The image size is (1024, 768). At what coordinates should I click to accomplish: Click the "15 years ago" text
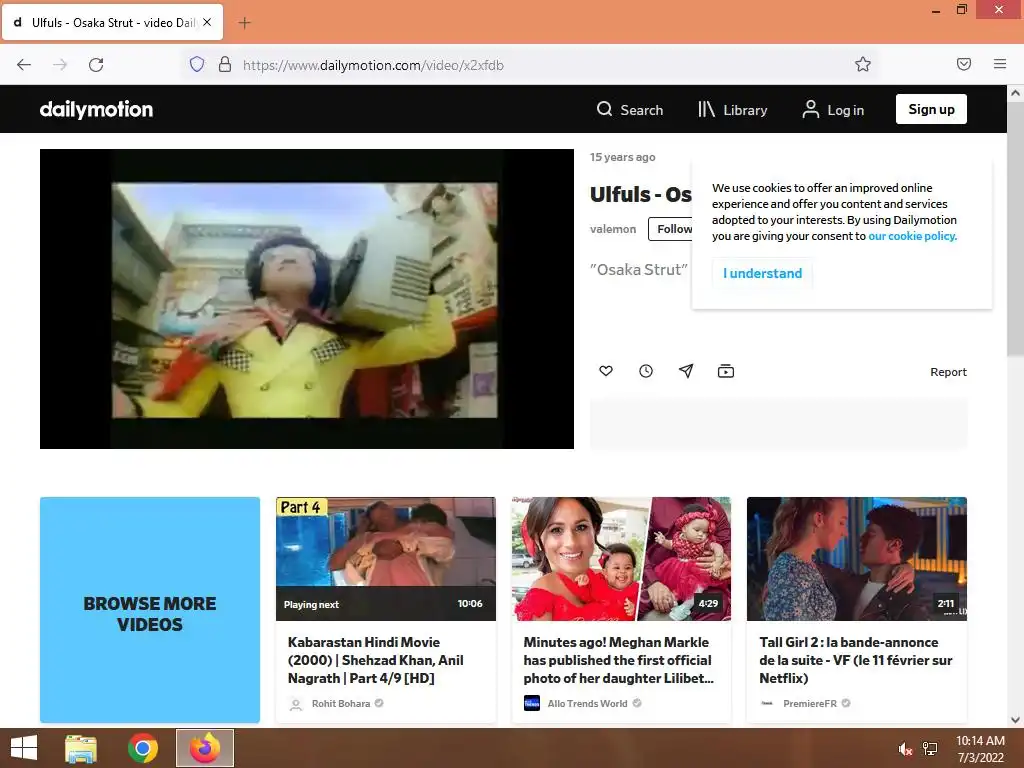click(x=622, y=157)
